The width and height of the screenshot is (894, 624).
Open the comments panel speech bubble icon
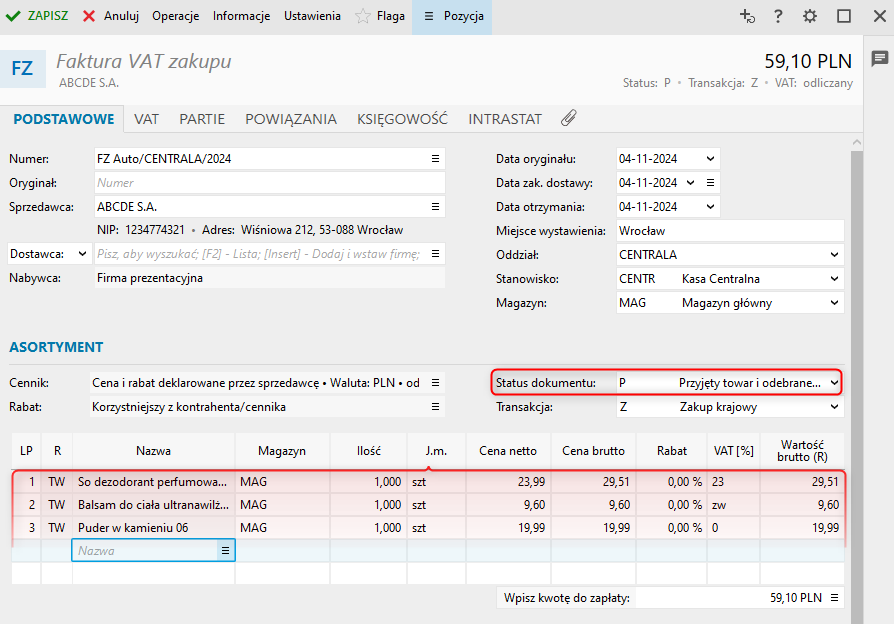[x=879, y=59]
